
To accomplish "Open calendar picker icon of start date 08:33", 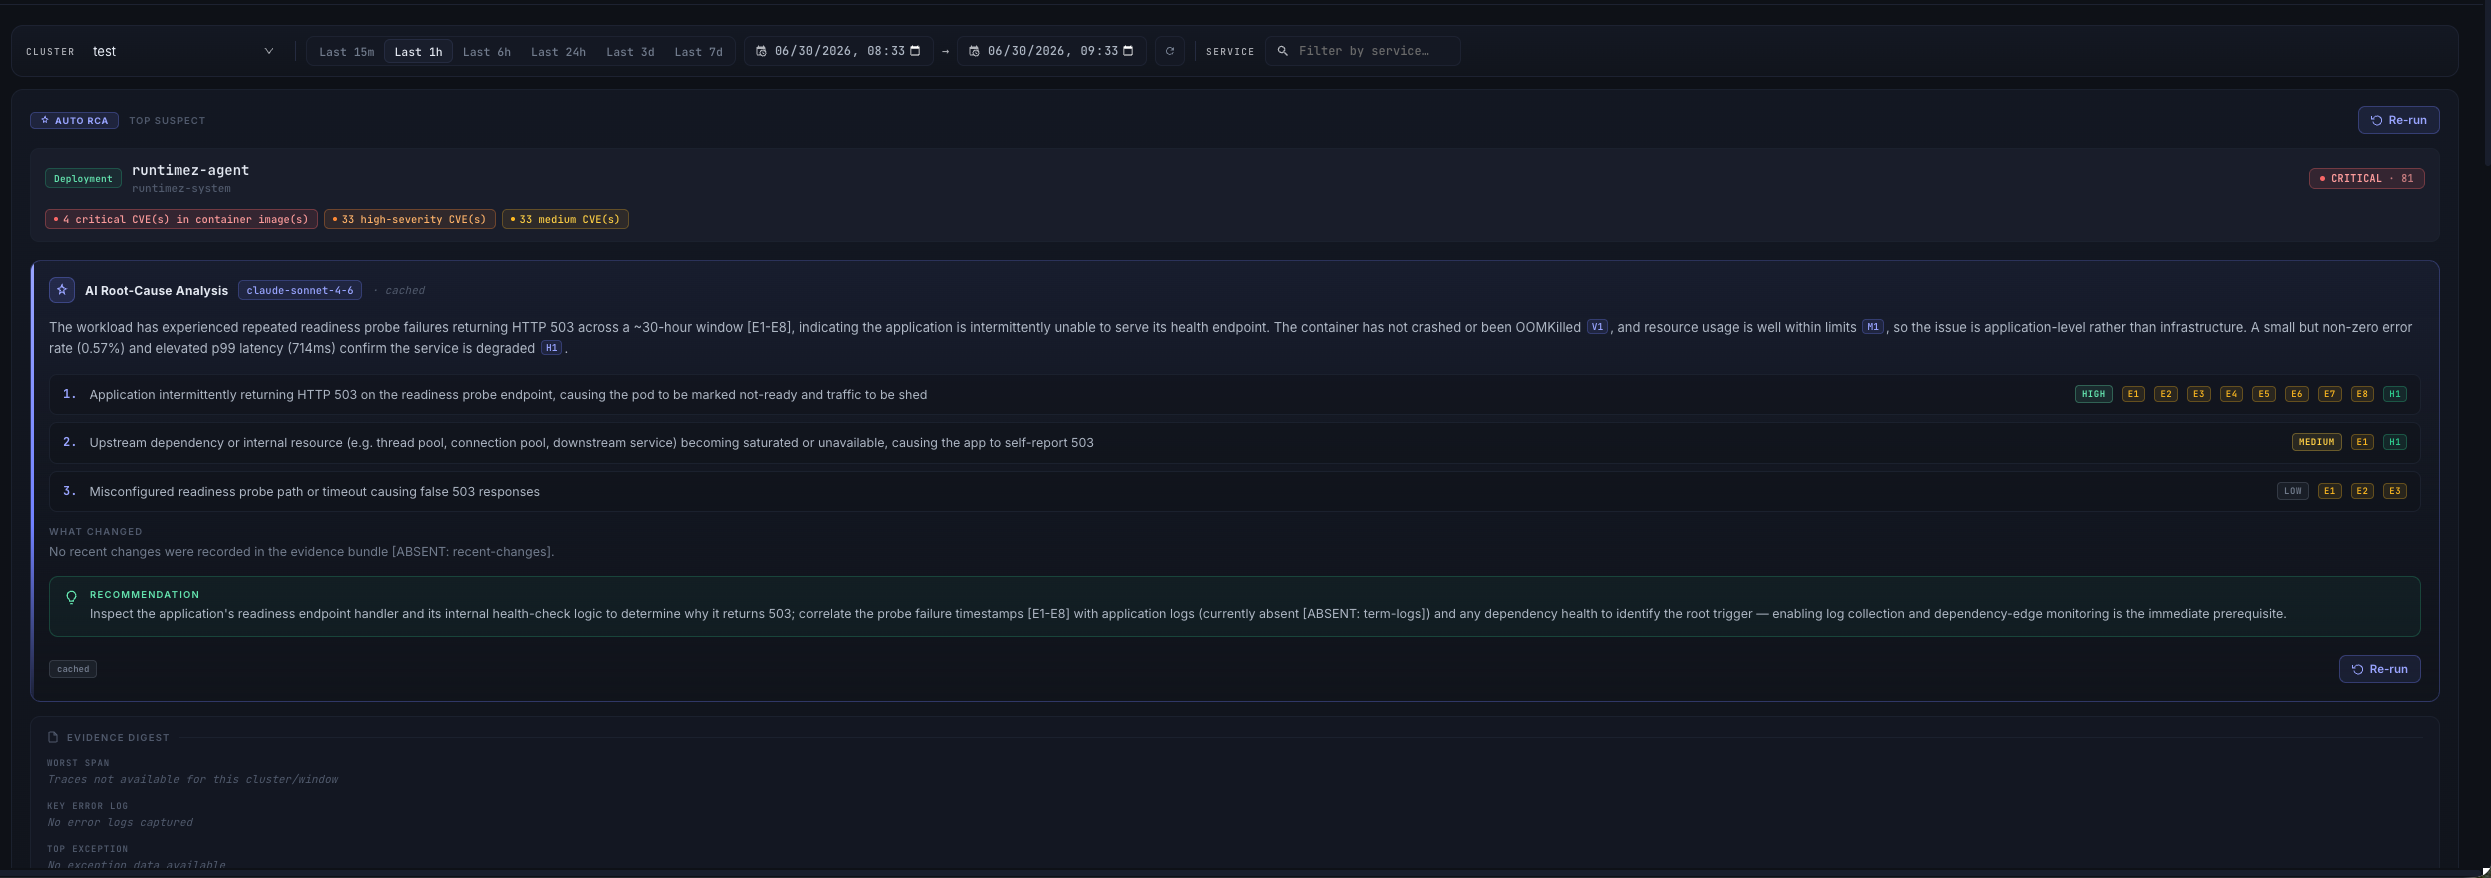I will pyautogui.click(x=915, y=51).
